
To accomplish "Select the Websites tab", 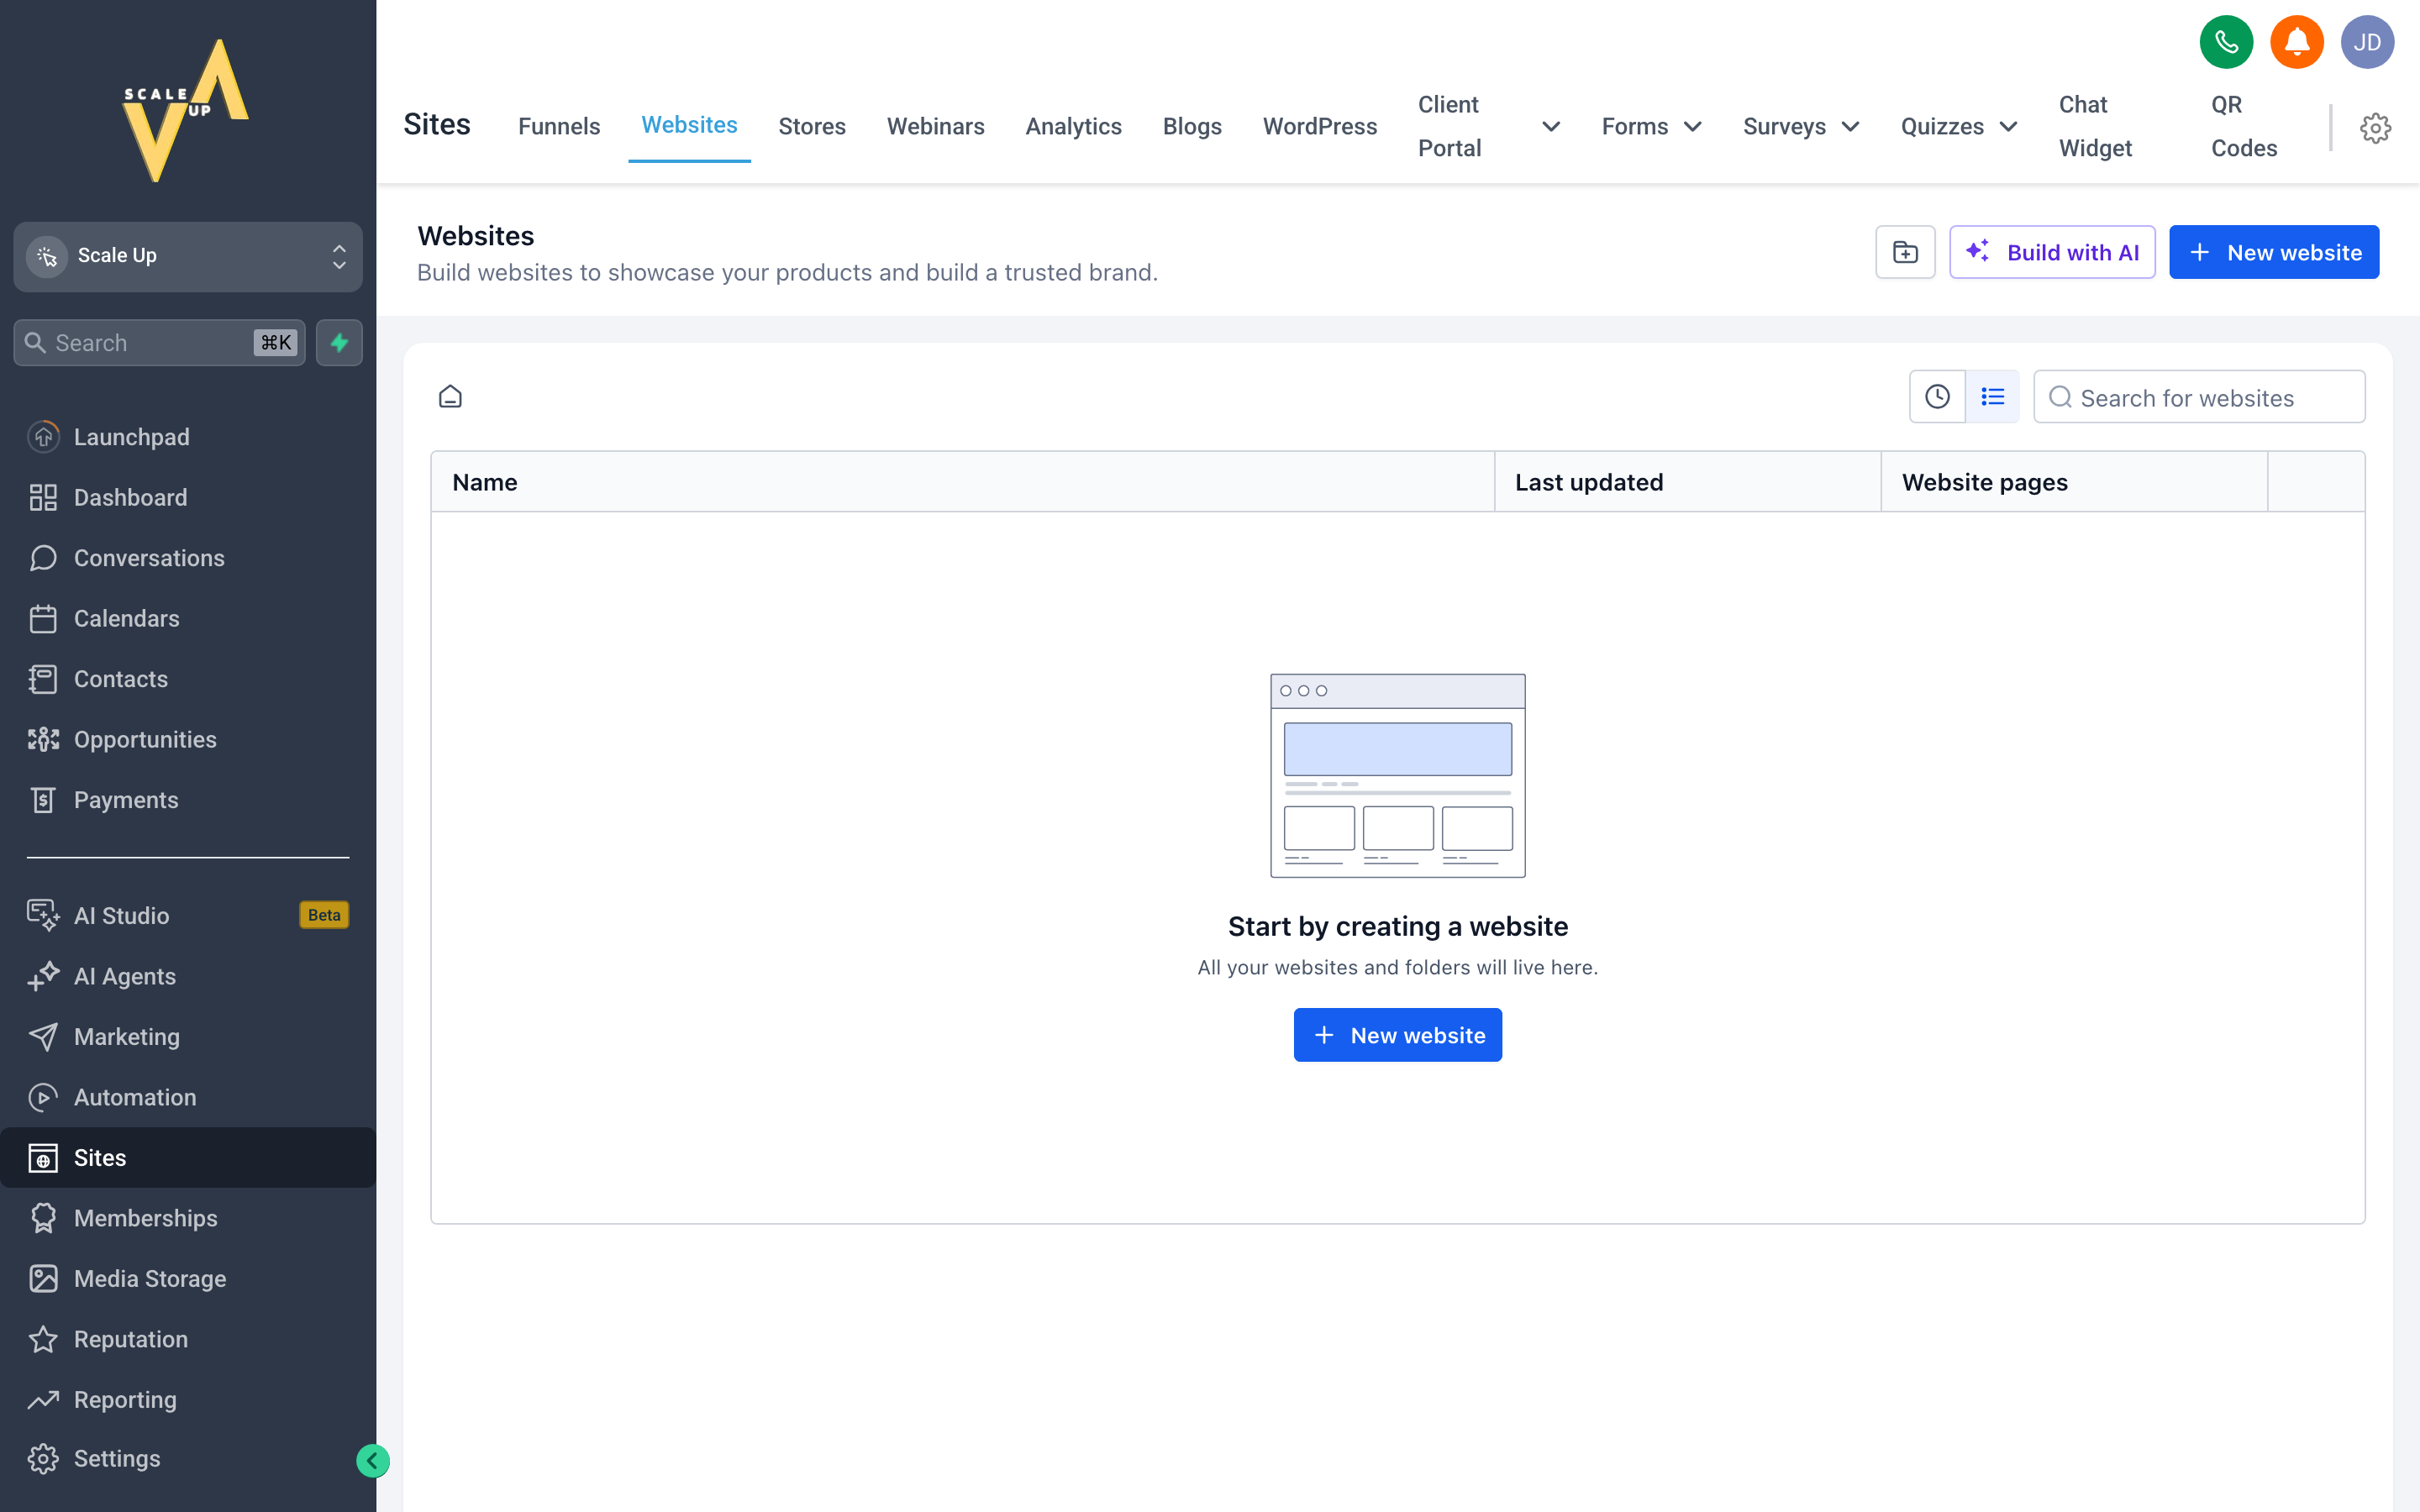I will click(x=689, y=125).
